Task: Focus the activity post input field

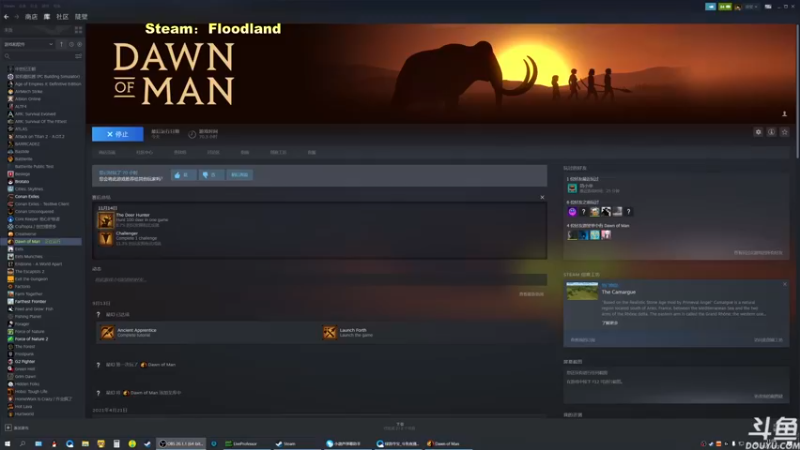Action: (x=319, y=280)
